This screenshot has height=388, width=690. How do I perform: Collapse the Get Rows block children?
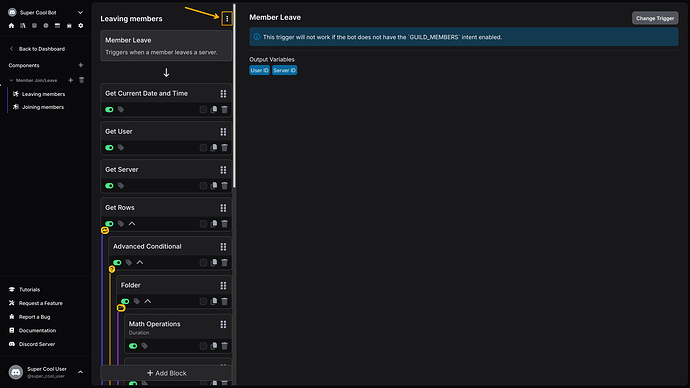[x=132, y=224]
